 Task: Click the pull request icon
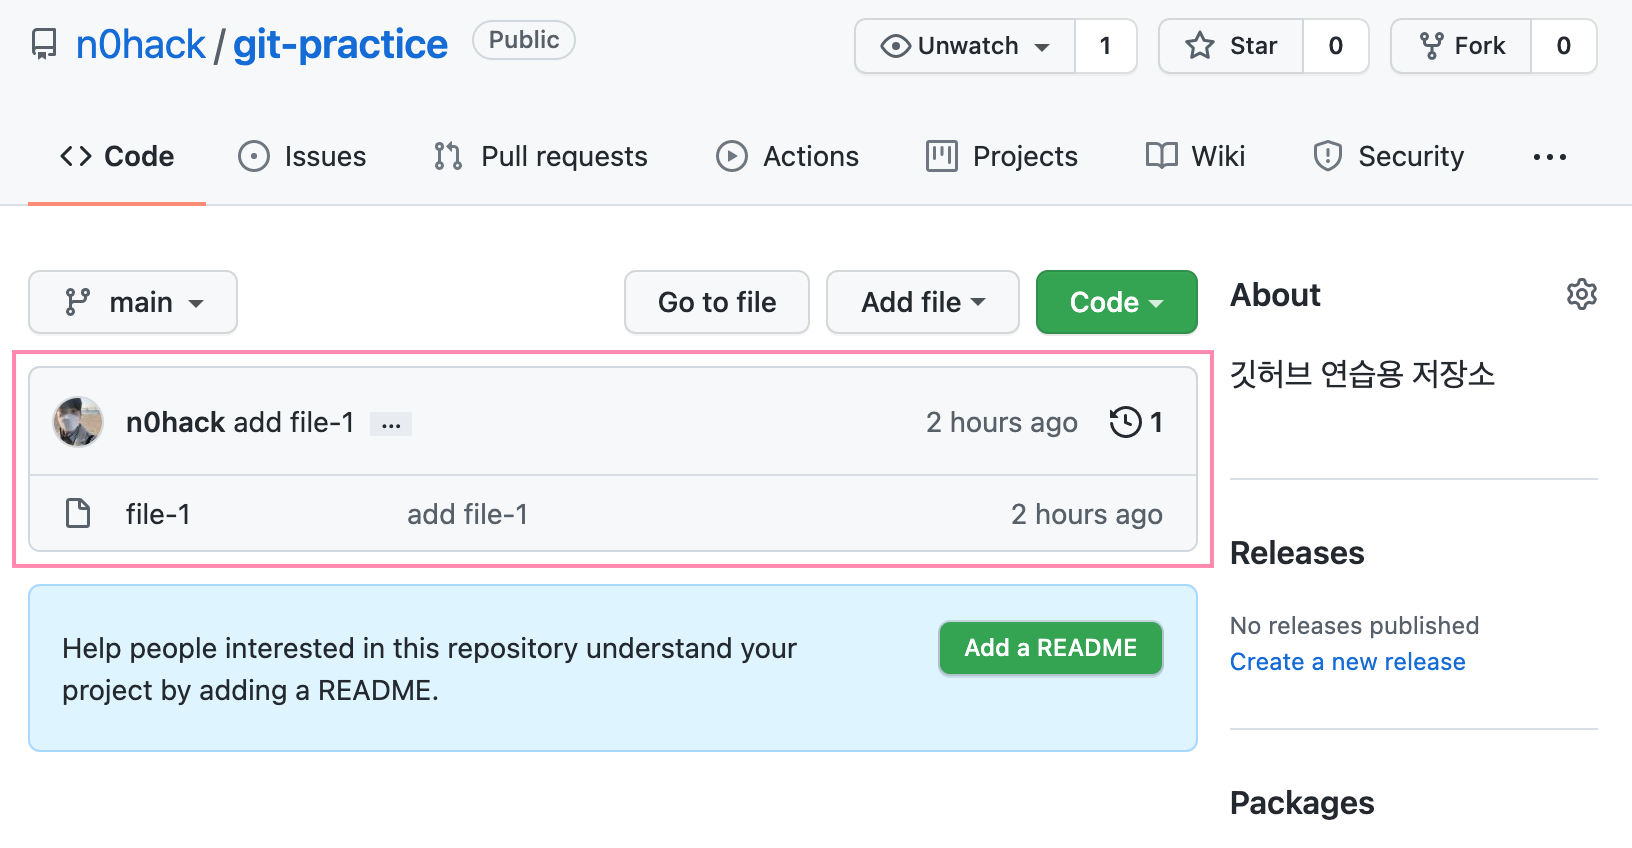coord(448,157)
